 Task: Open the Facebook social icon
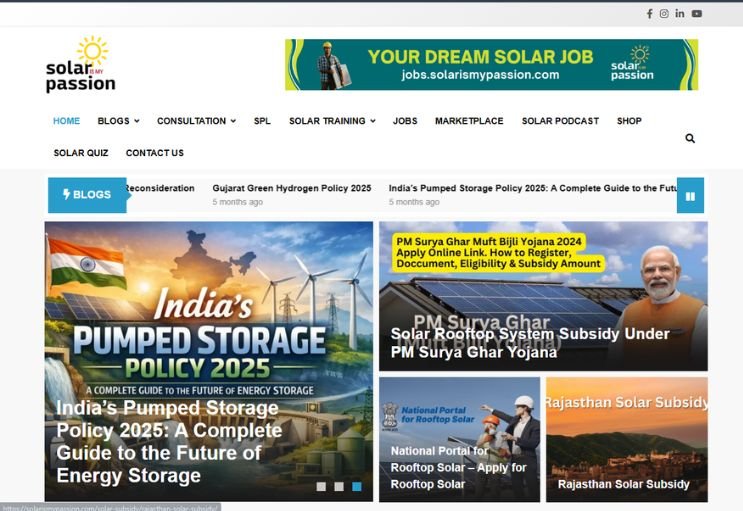point(650,14)
